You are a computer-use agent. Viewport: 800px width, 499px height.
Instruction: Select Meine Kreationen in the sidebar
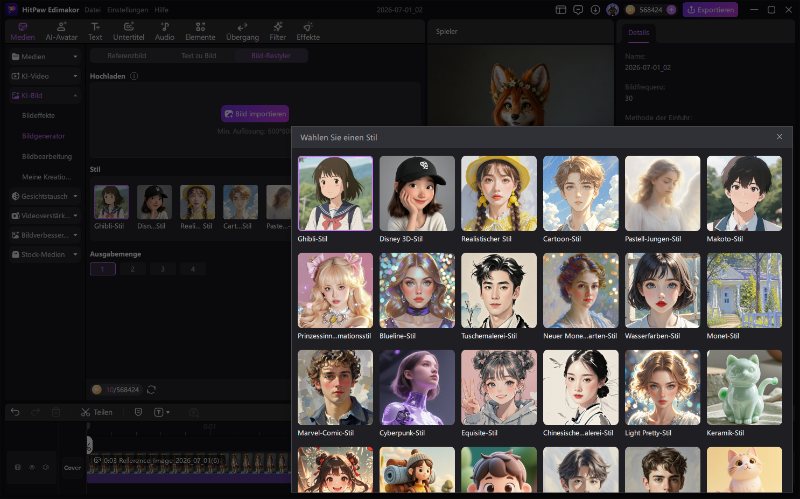(46, 177)
